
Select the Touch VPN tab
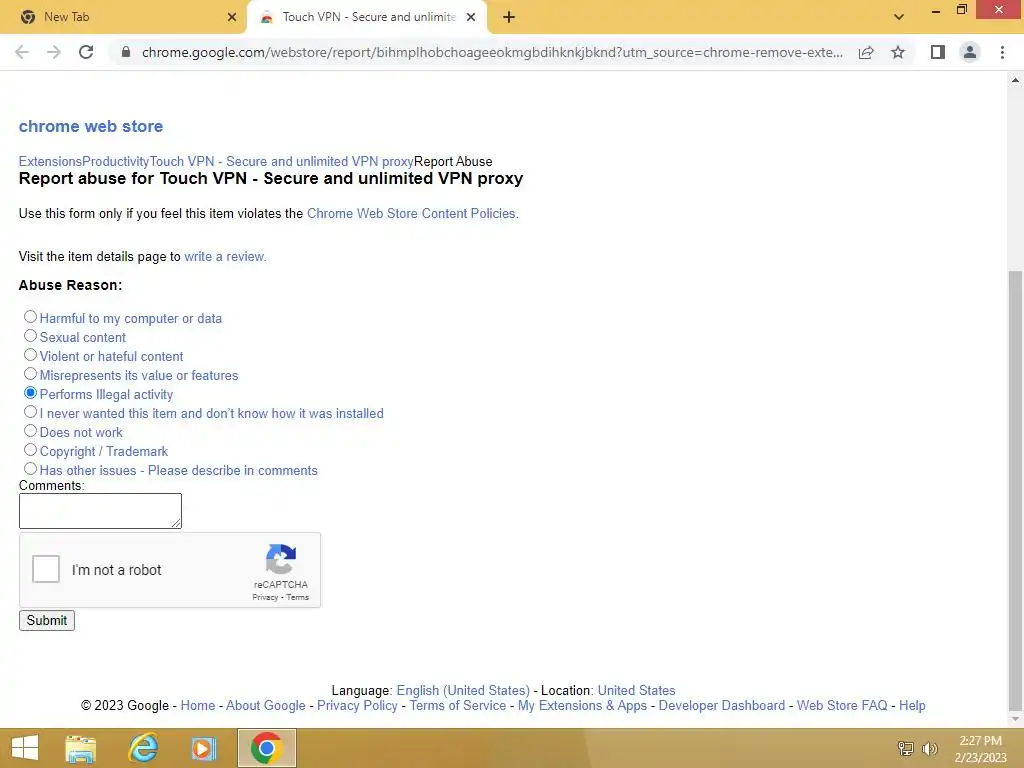(367, 18)
